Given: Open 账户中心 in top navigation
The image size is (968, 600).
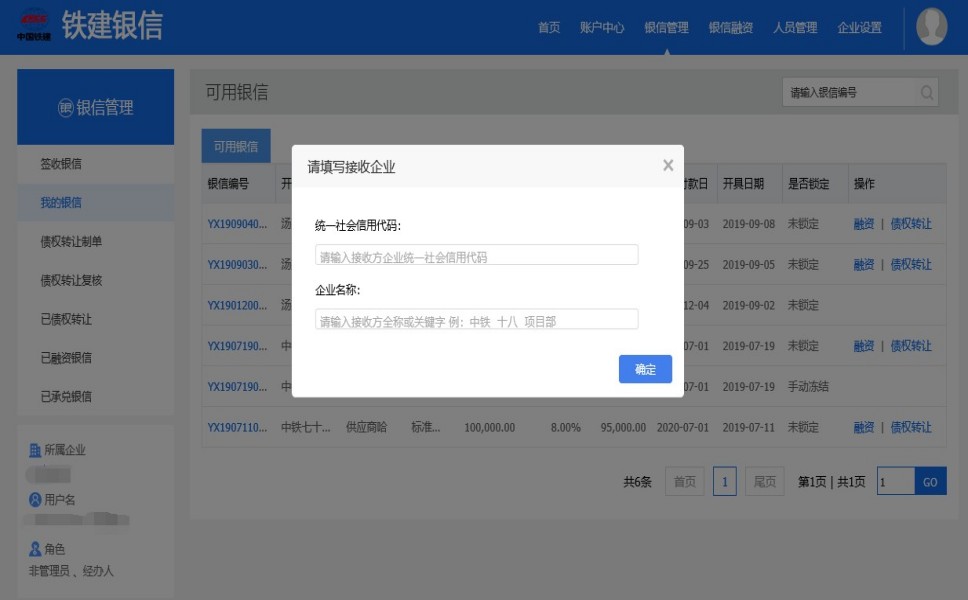Looking at the screenshot, I should [x=601, y=28].
